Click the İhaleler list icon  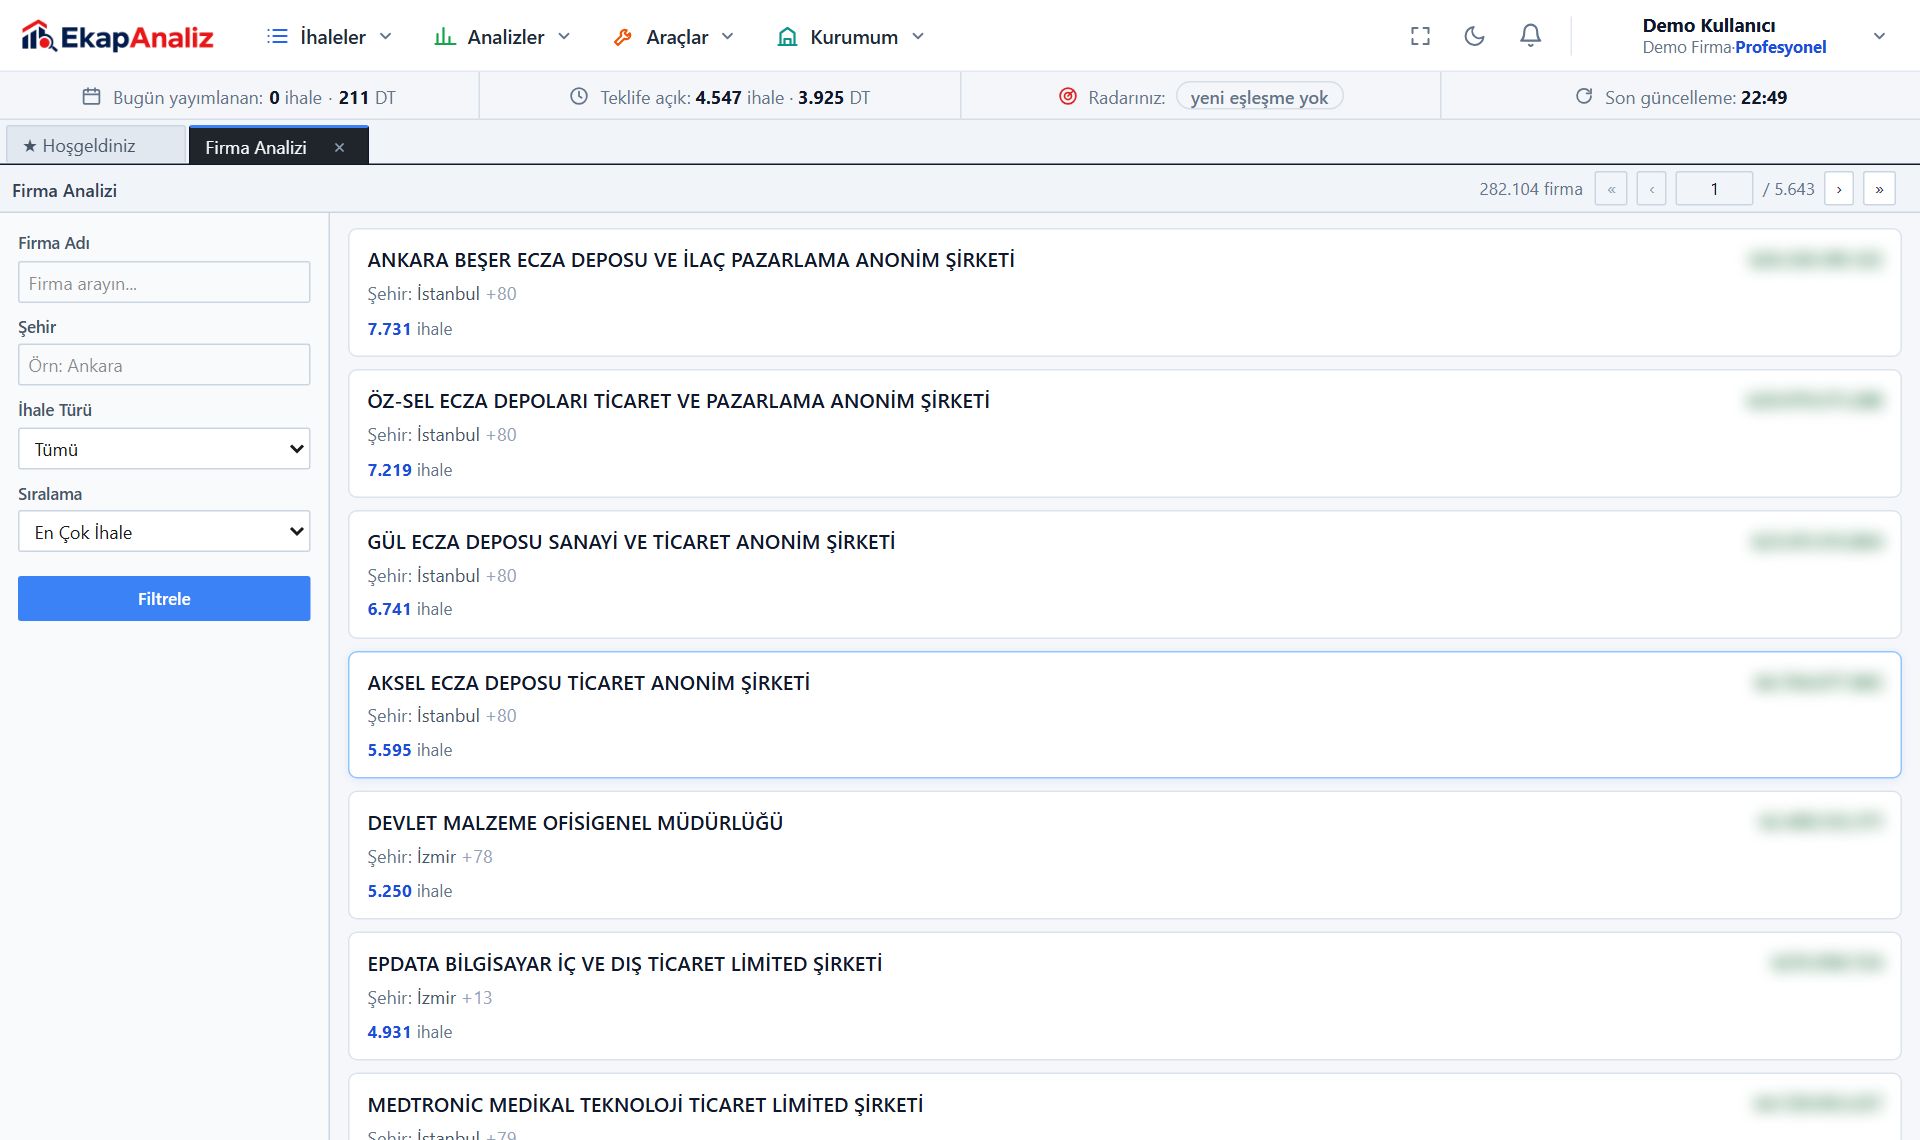[x=277, y=37]
